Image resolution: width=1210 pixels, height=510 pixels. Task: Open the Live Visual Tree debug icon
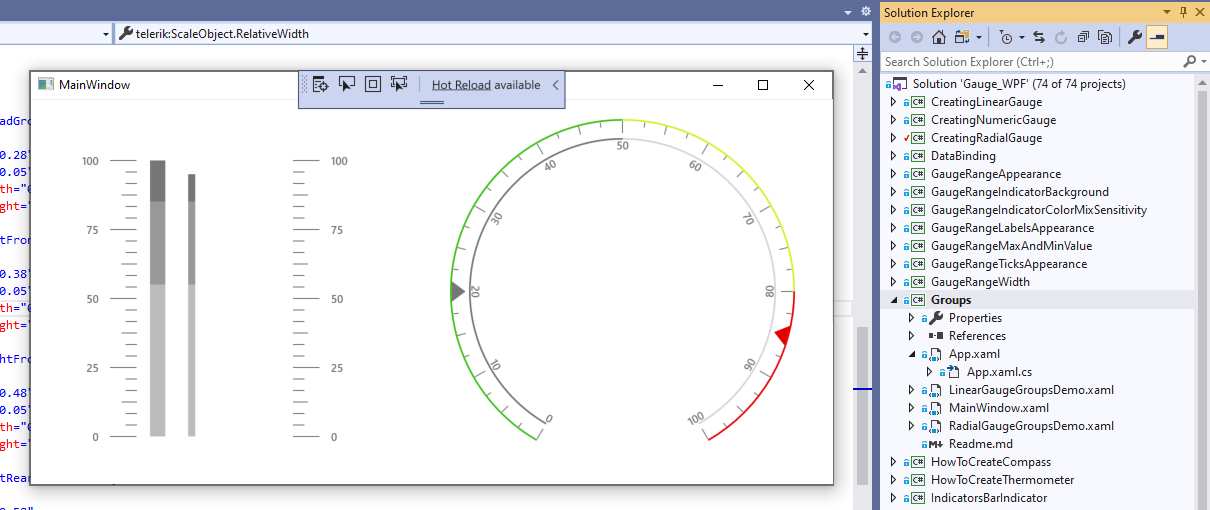coord(321,85)
